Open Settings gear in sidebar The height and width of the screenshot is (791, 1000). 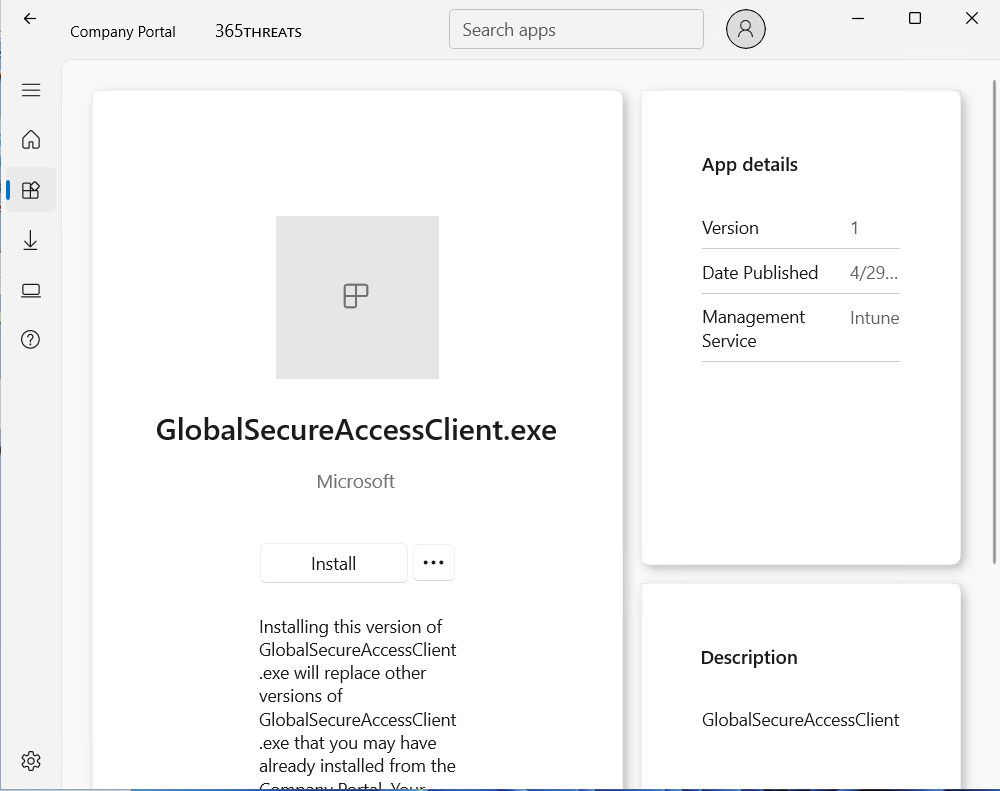point(31,760)
